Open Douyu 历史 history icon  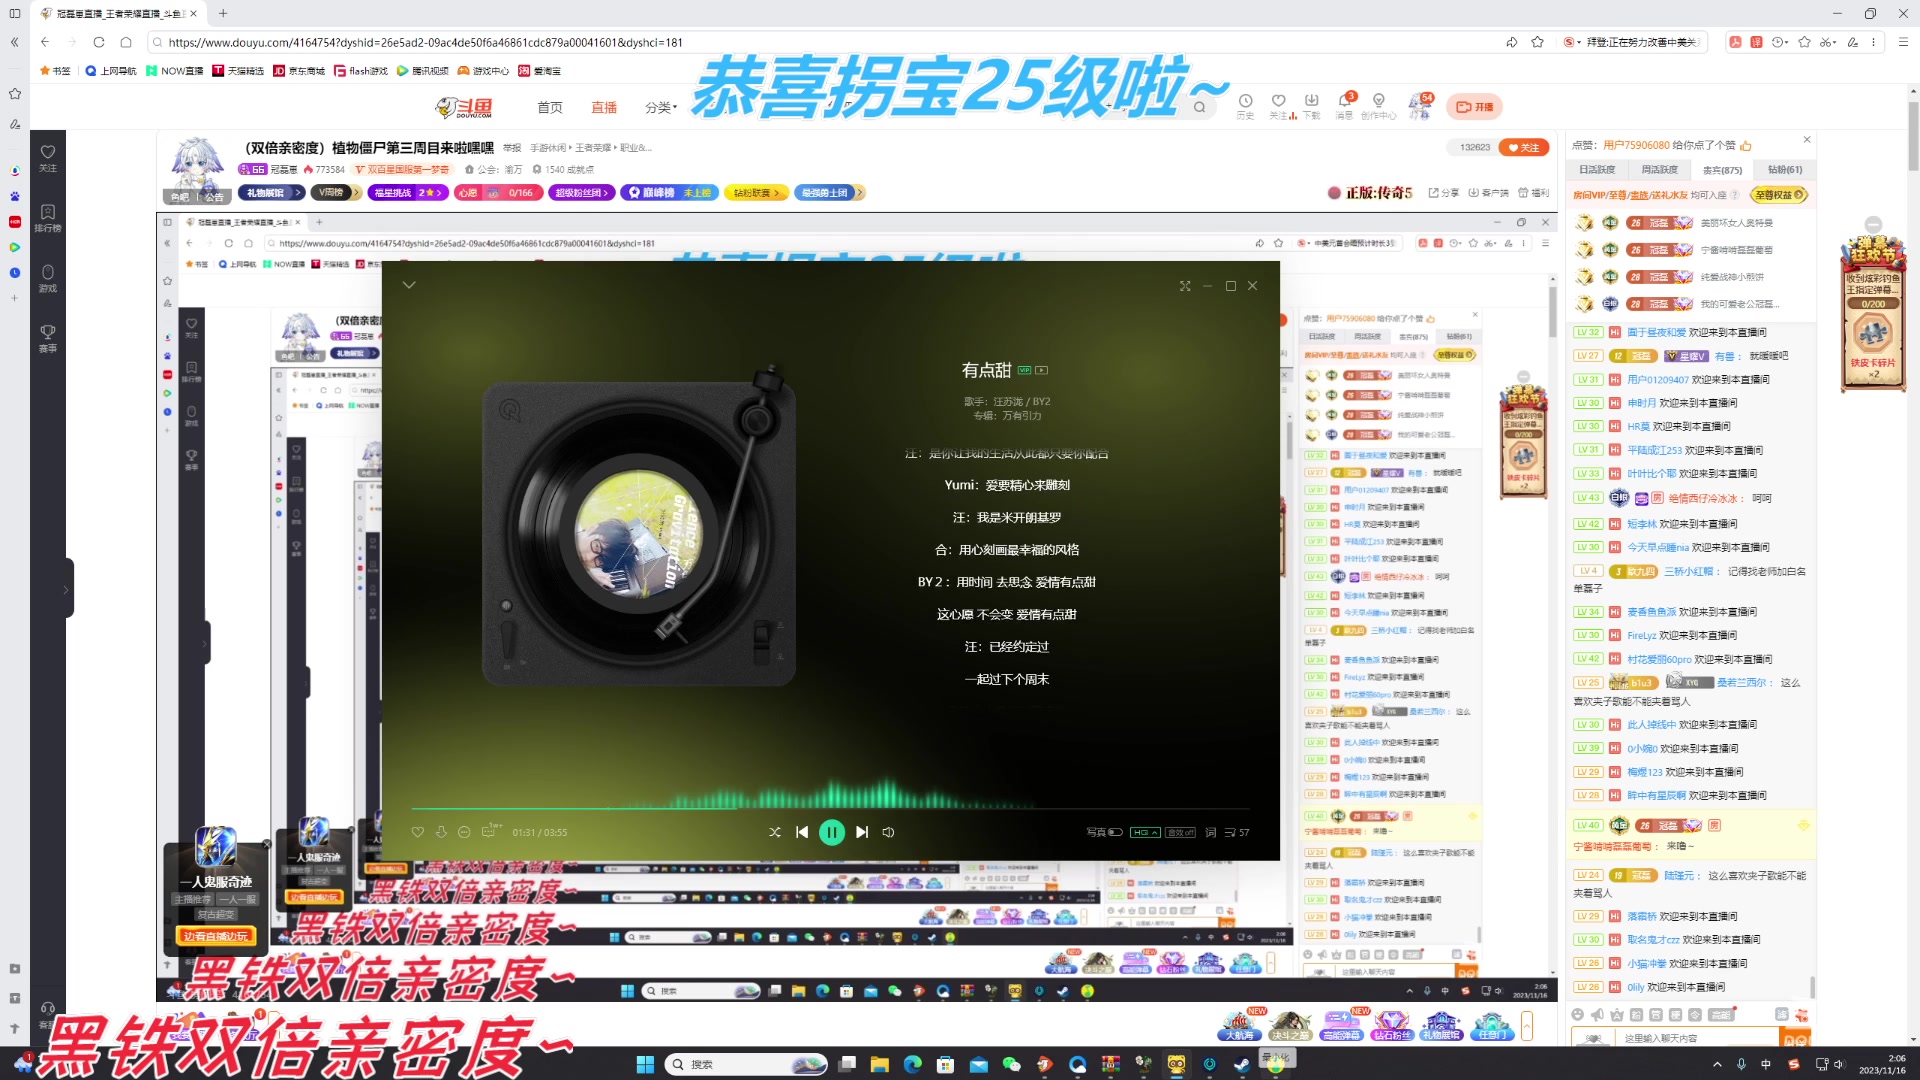point(1245,106)
